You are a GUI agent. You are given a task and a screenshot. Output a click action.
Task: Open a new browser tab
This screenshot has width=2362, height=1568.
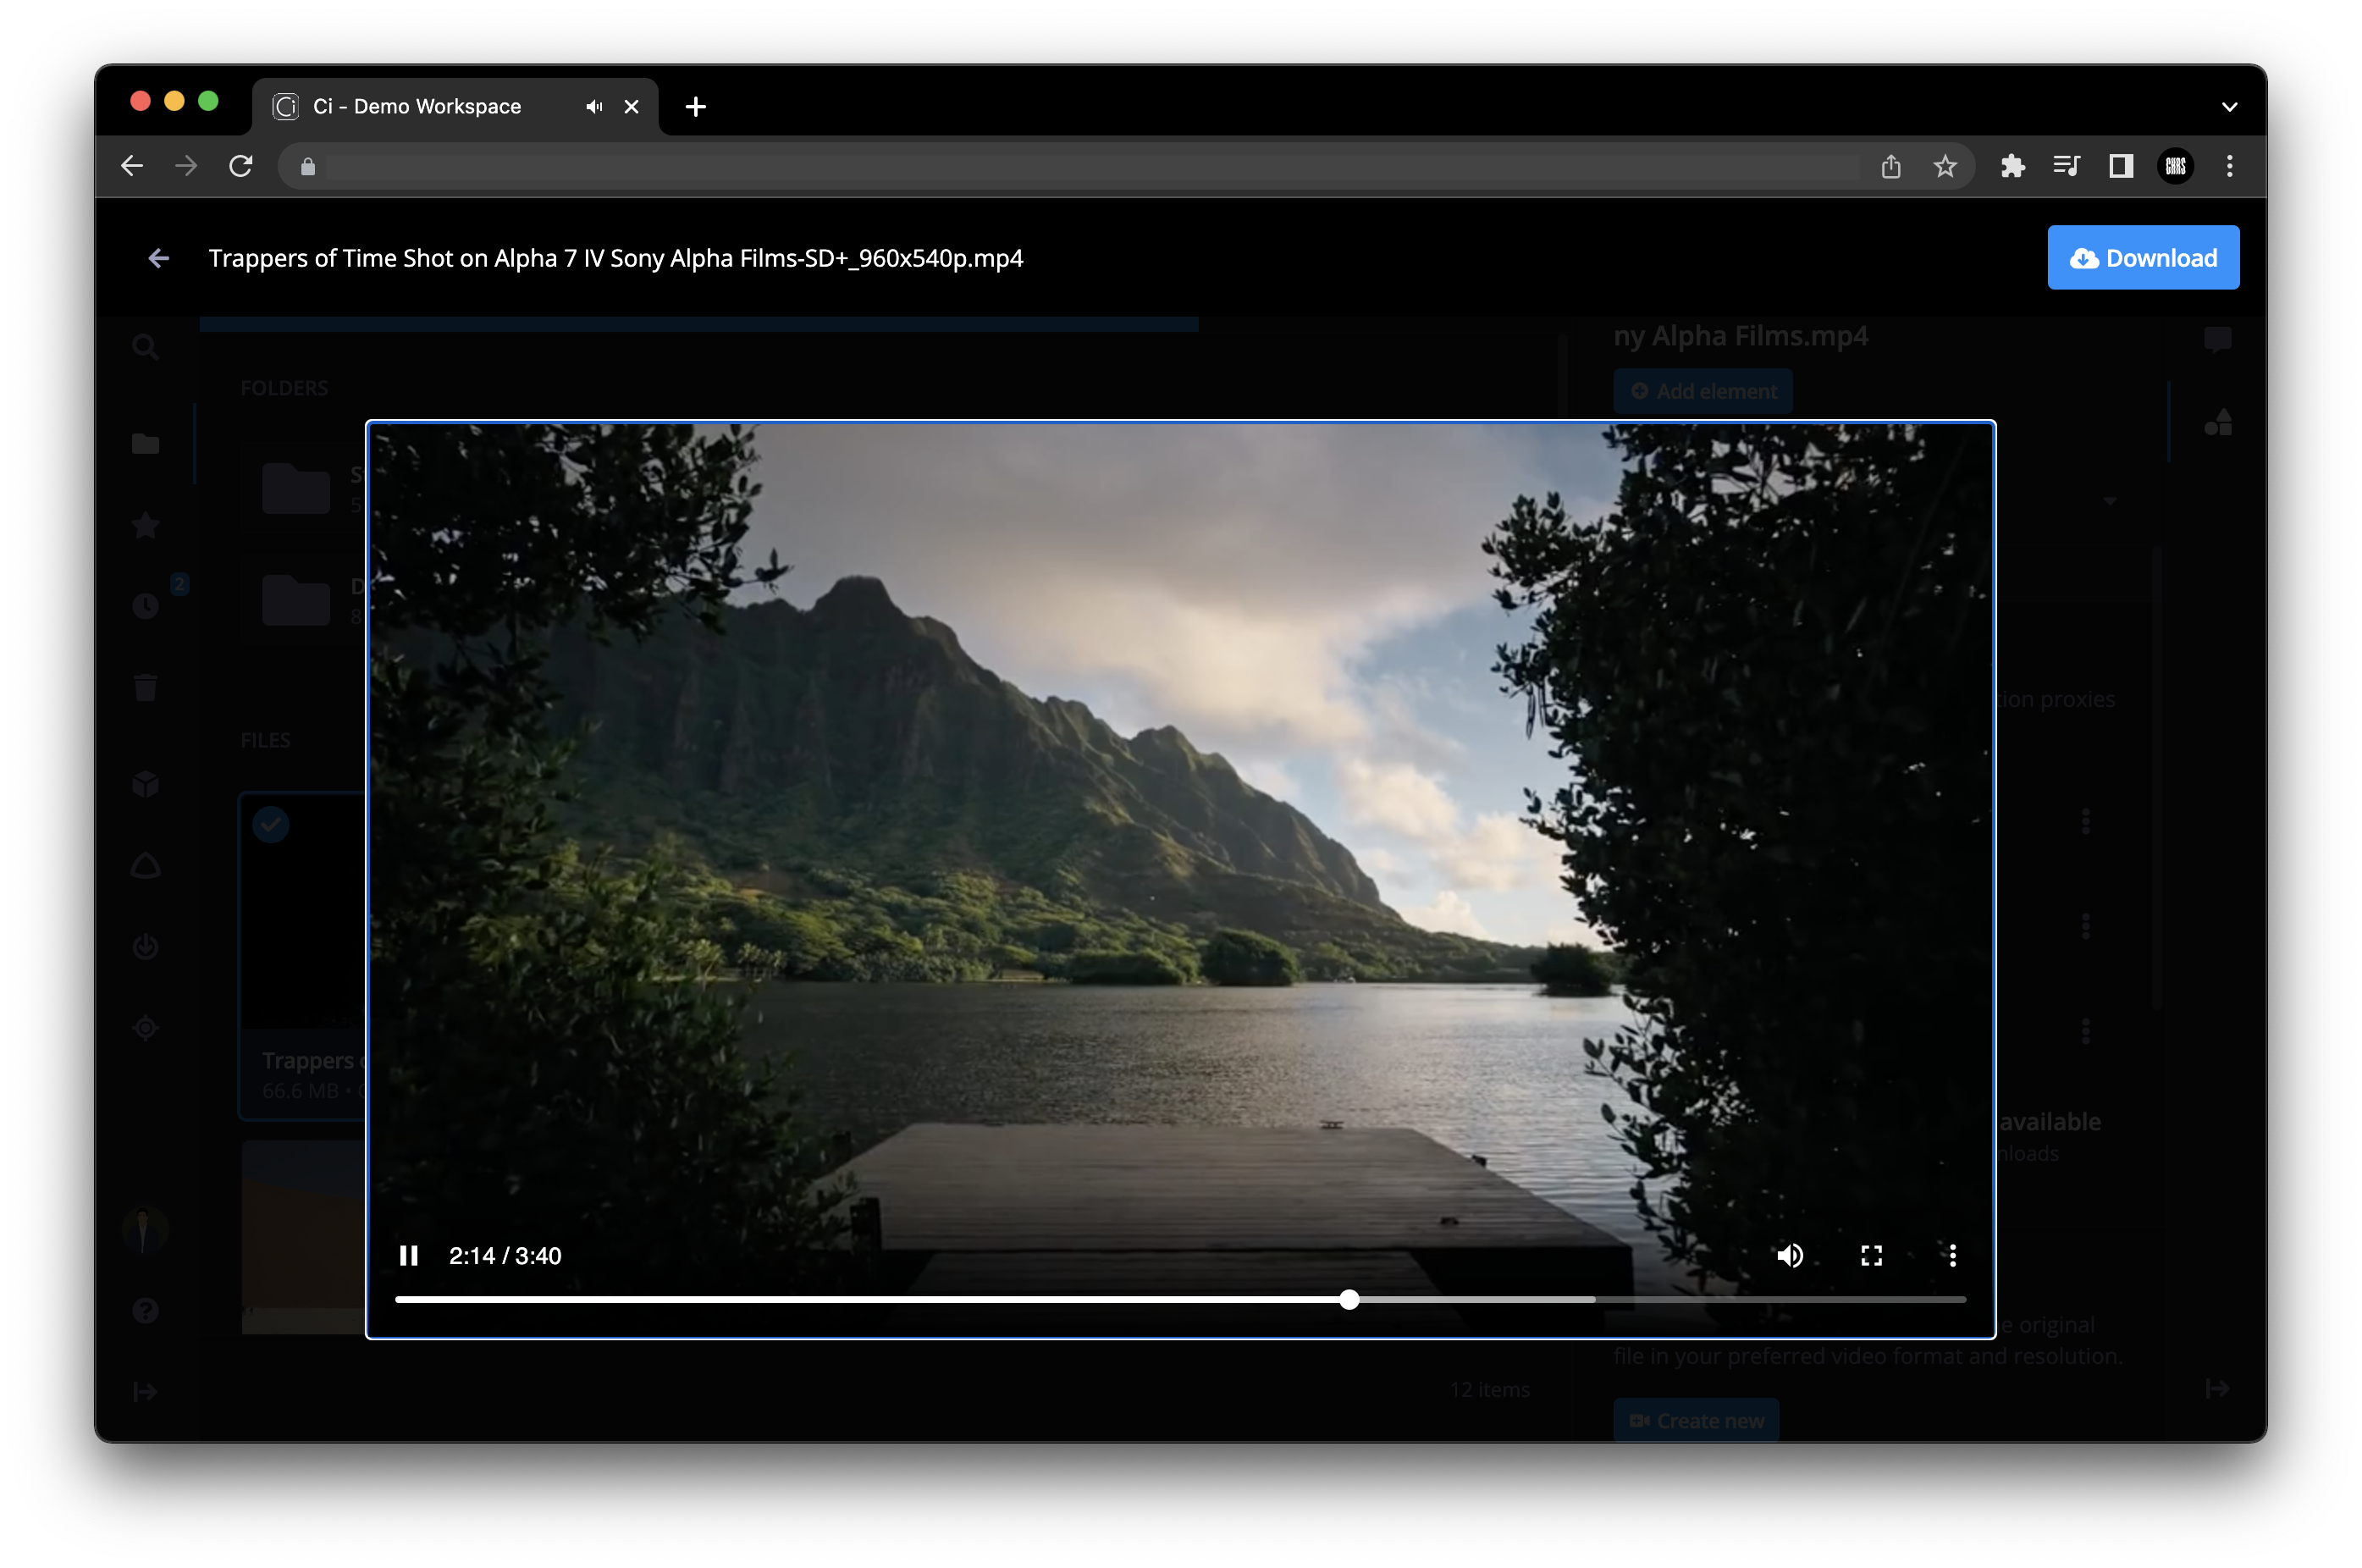696,106
